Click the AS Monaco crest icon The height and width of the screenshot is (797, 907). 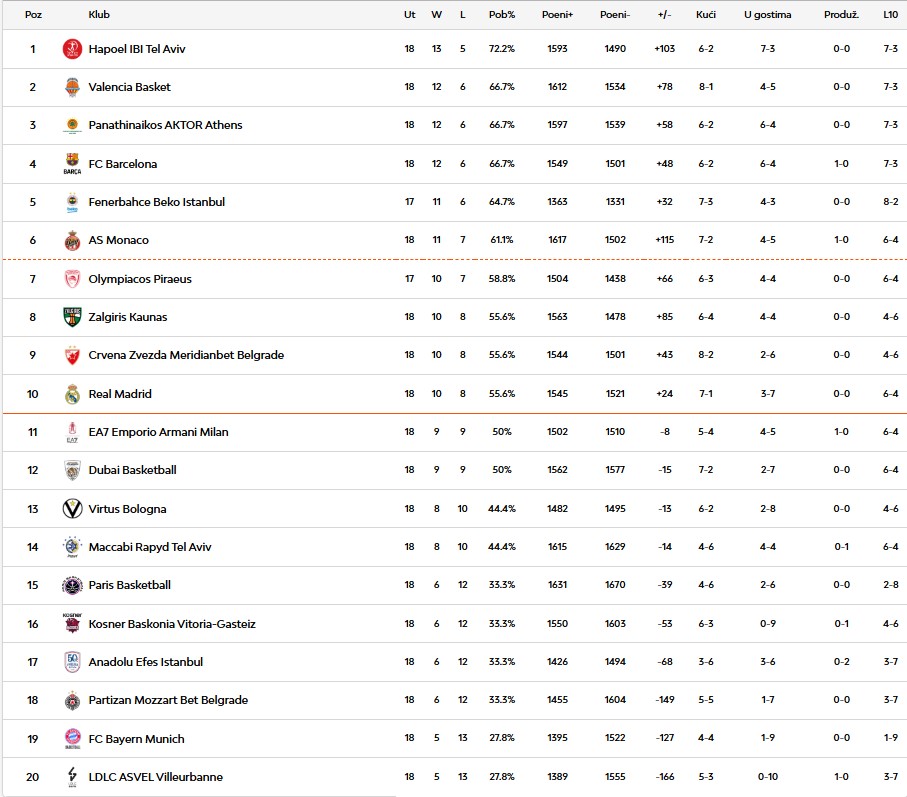coord(72,240)
